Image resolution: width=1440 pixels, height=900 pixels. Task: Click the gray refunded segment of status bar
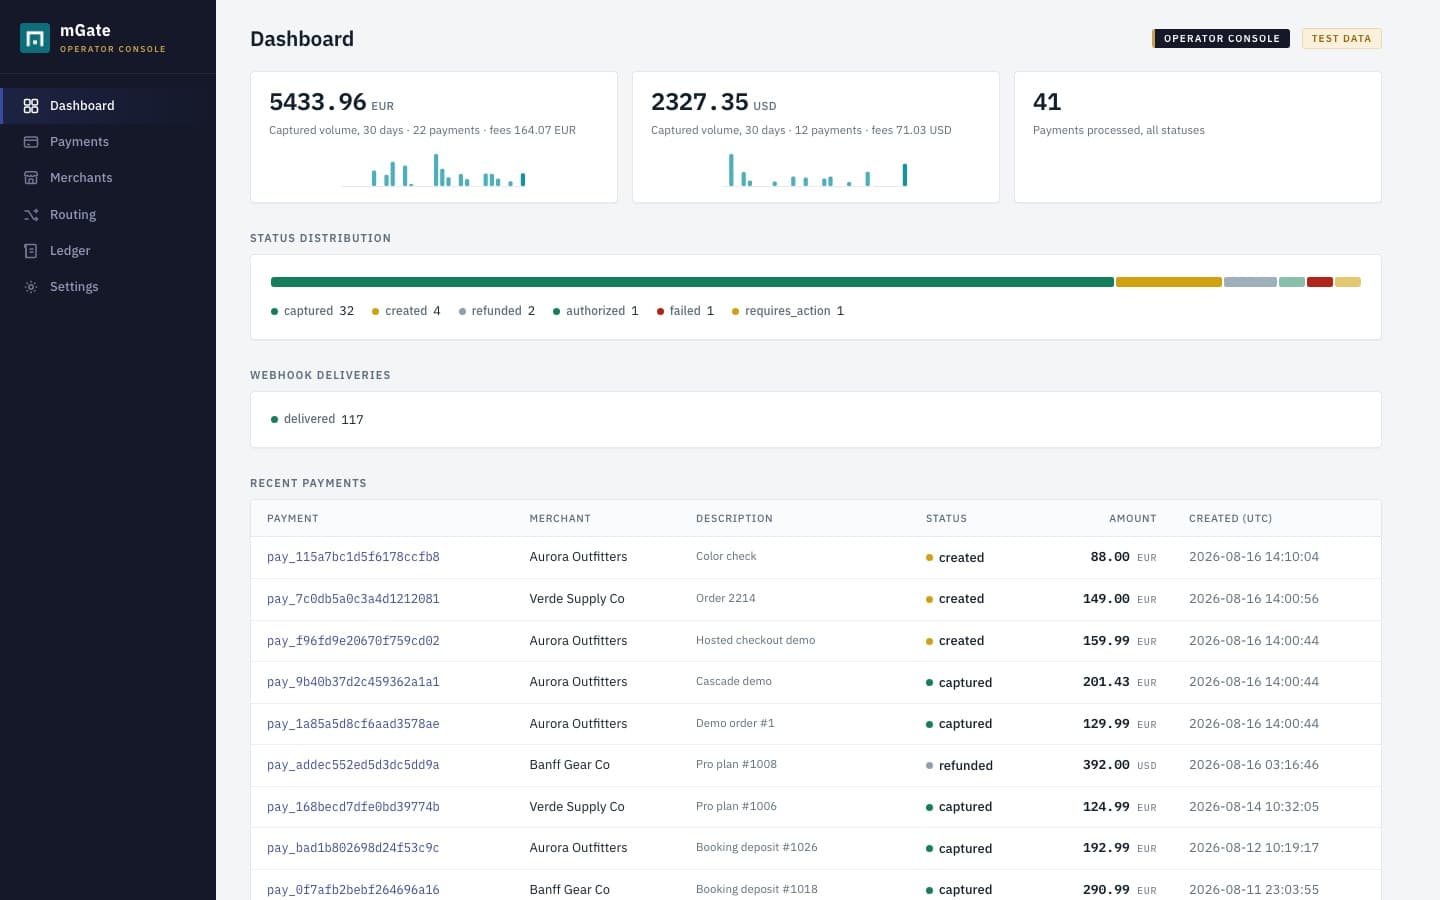[1250, 282]
